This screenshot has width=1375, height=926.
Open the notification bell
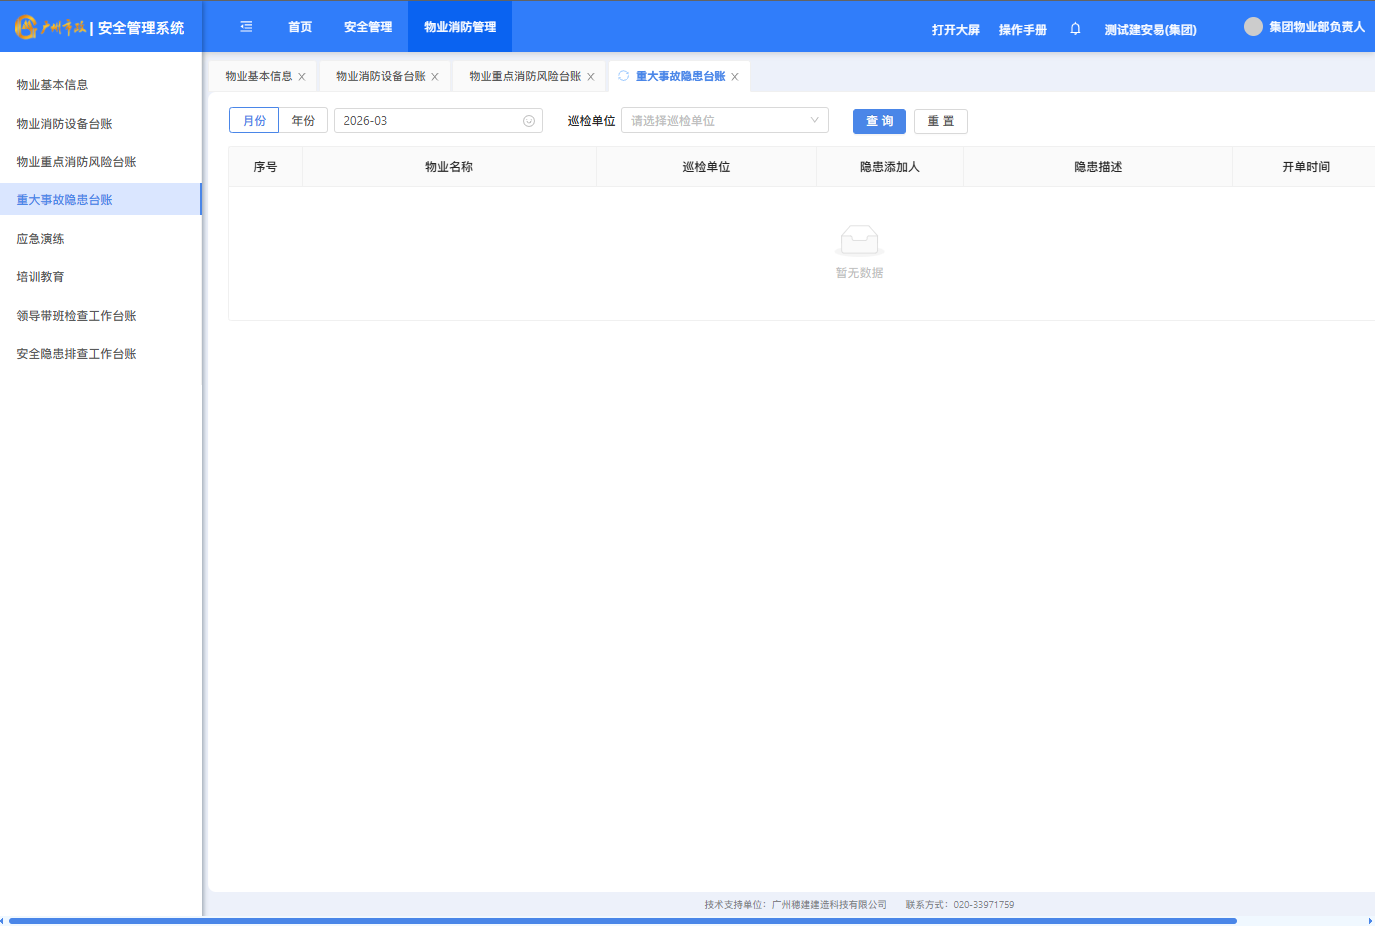point(1075,29)
